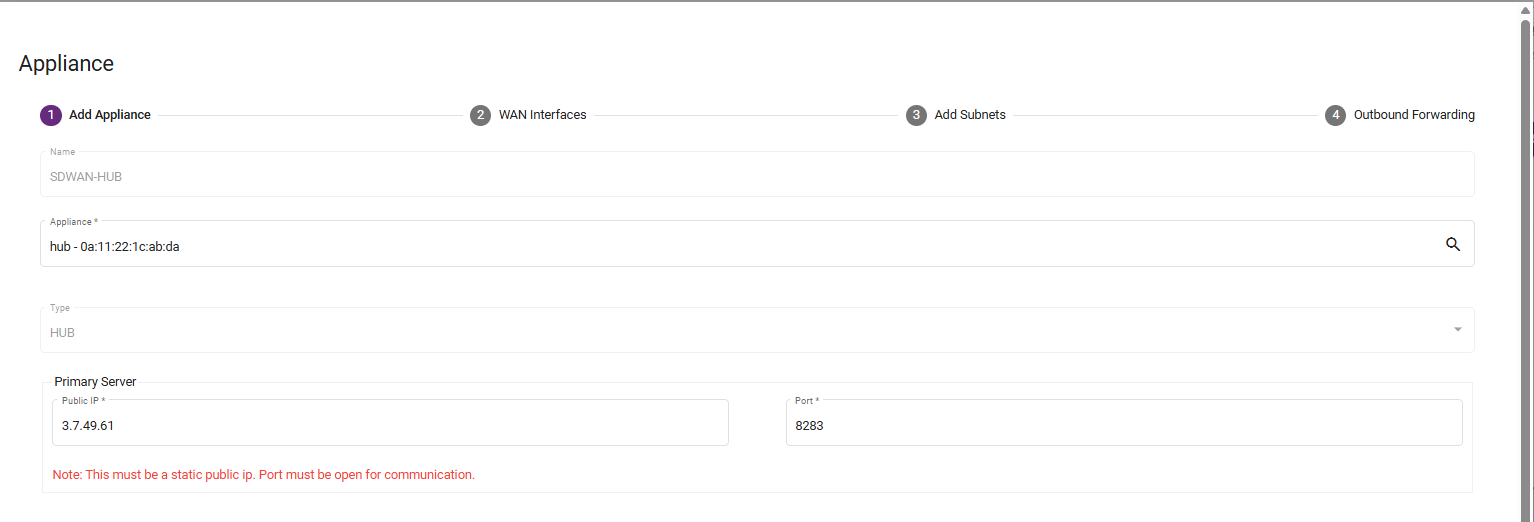
Task: Click the Appliance page heading
Action: [66, 64]
